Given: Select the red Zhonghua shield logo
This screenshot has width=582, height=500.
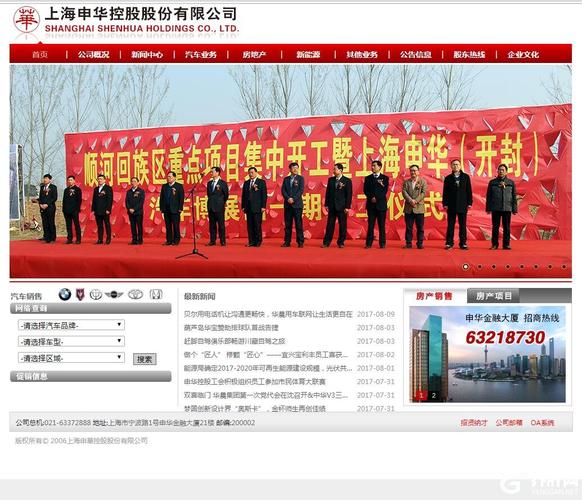Looking at the screenshot, I should point(80,295).
